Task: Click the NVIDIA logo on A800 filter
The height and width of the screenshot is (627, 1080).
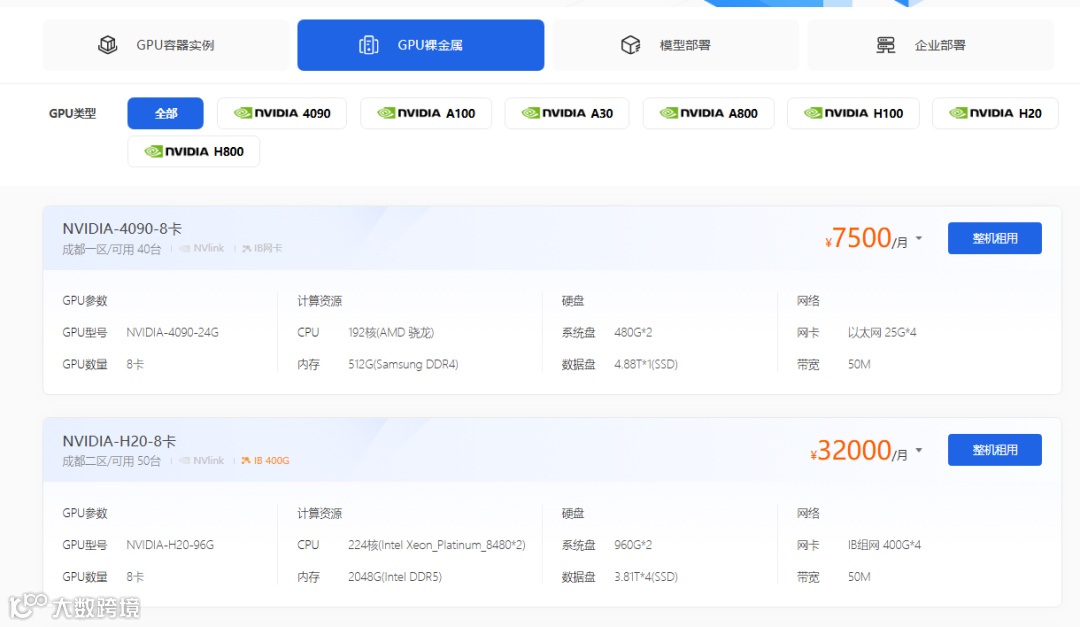Action: click(x=669, y=113)
